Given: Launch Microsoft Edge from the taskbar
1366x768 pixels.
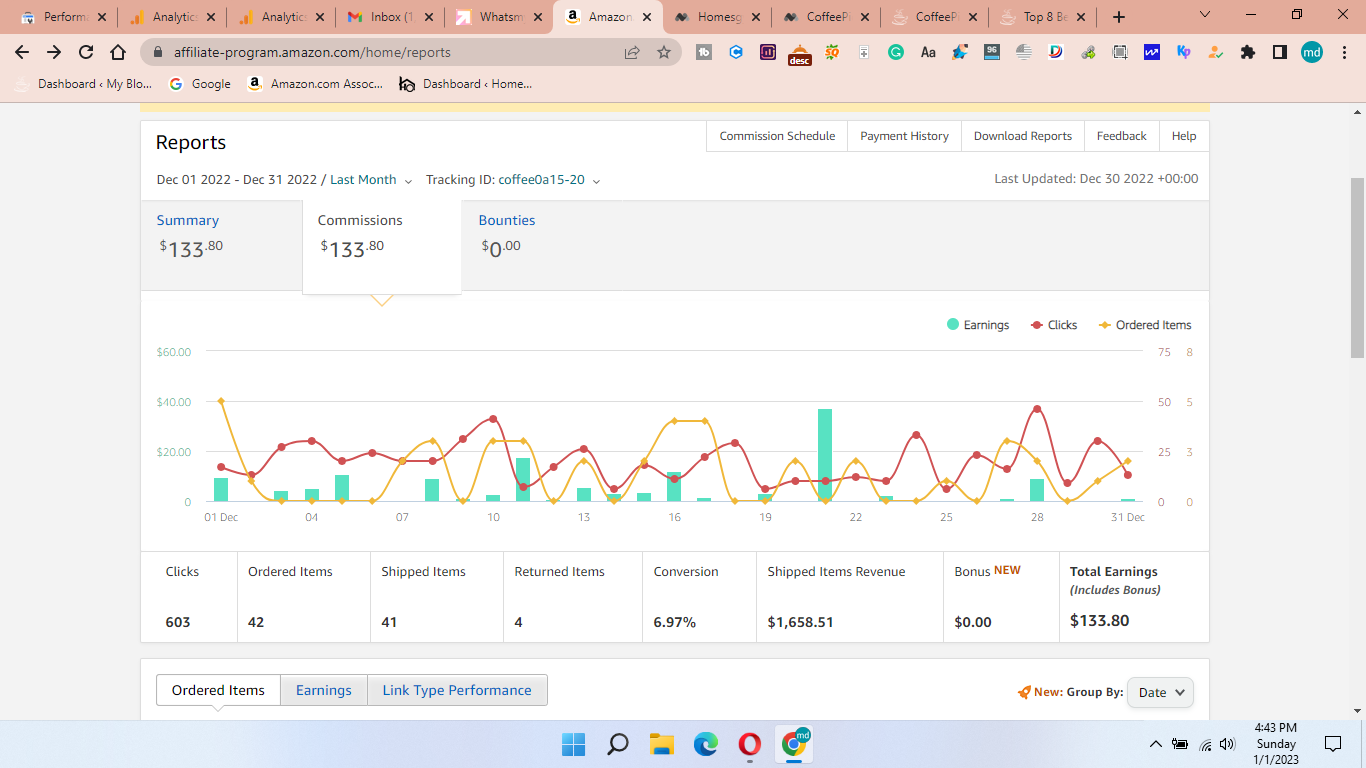Looking at the screenshot, I should click(706, 744).
